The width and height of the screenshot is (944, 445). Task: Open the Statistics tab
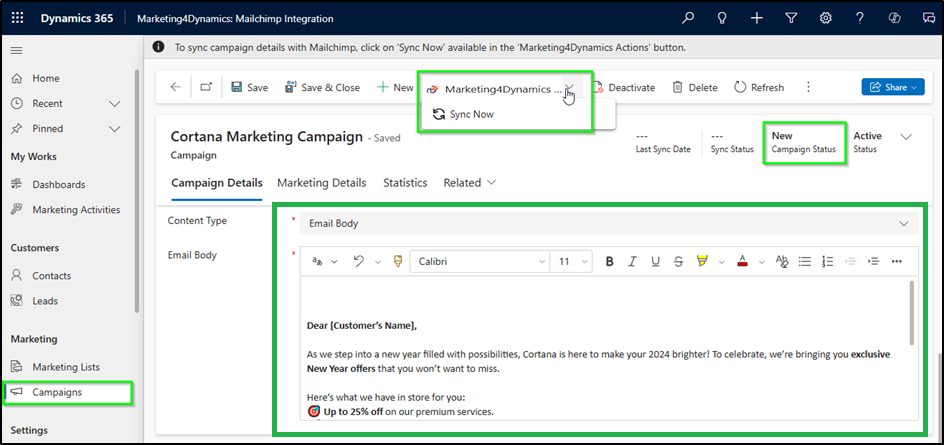click(405, 182)
